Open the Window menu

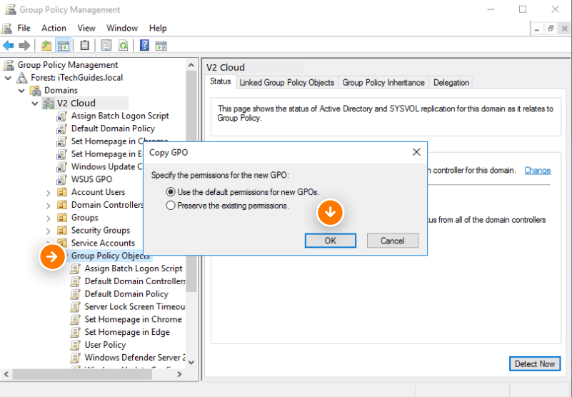[122, 28]
